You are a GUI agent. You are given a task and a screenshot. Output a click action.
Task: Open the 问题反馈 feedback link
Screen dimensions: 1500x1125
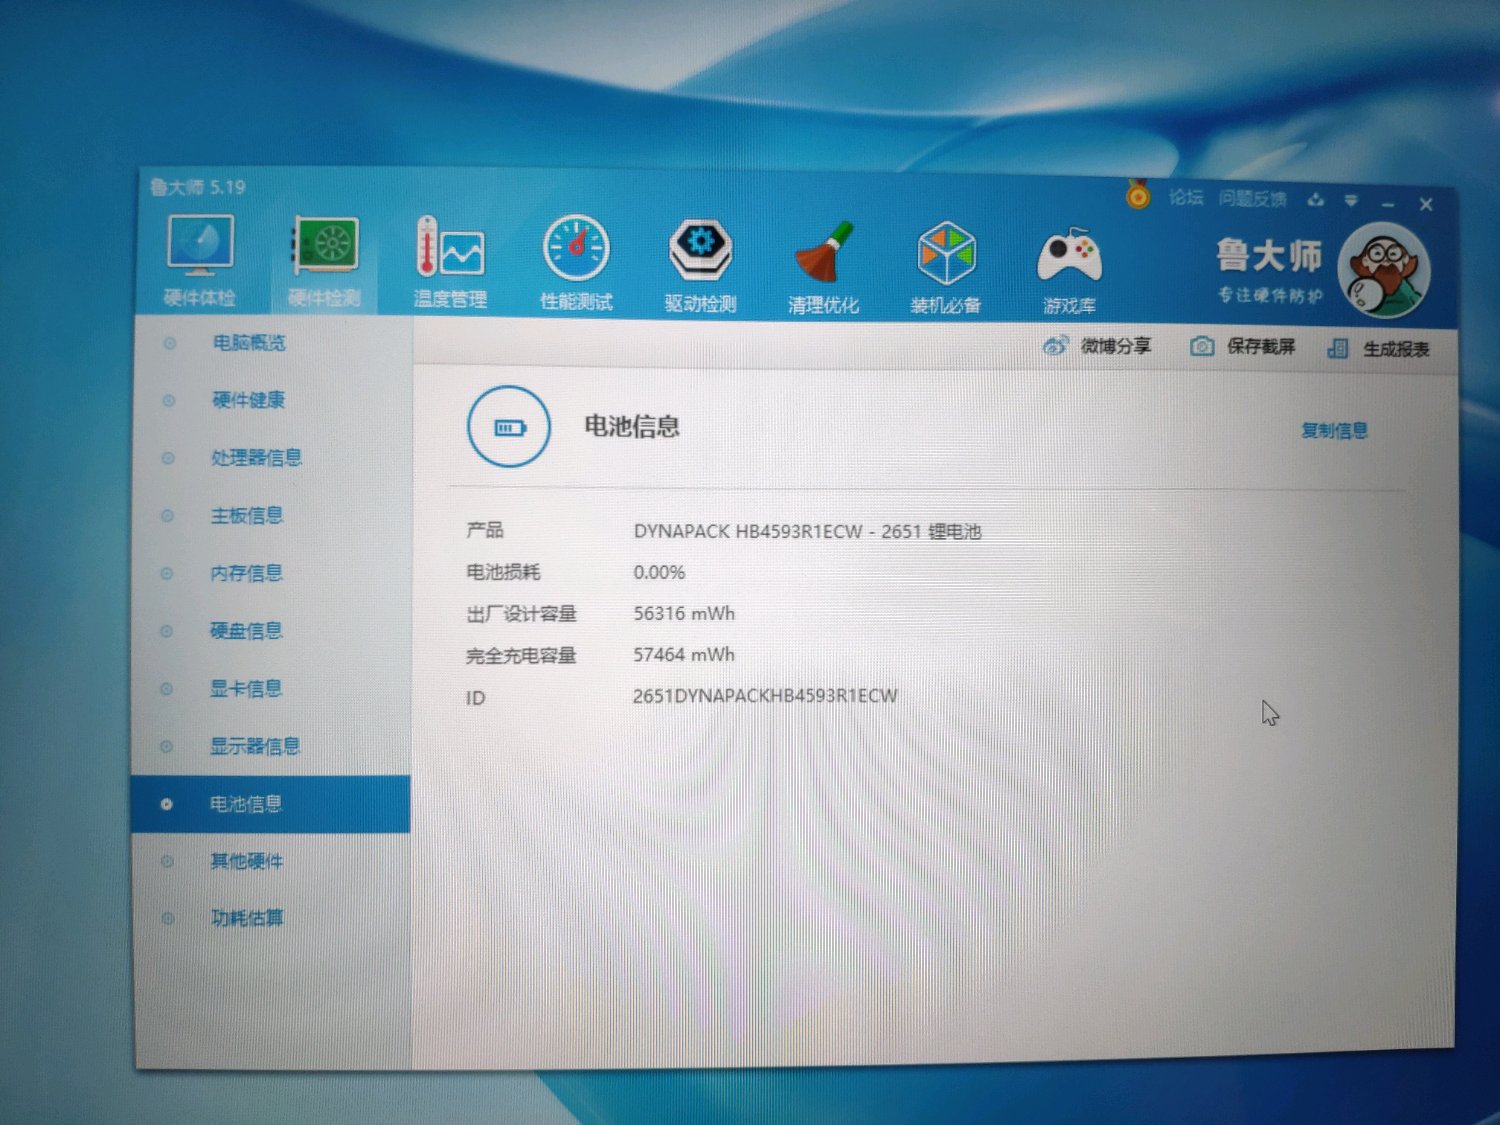point(1252,199)
